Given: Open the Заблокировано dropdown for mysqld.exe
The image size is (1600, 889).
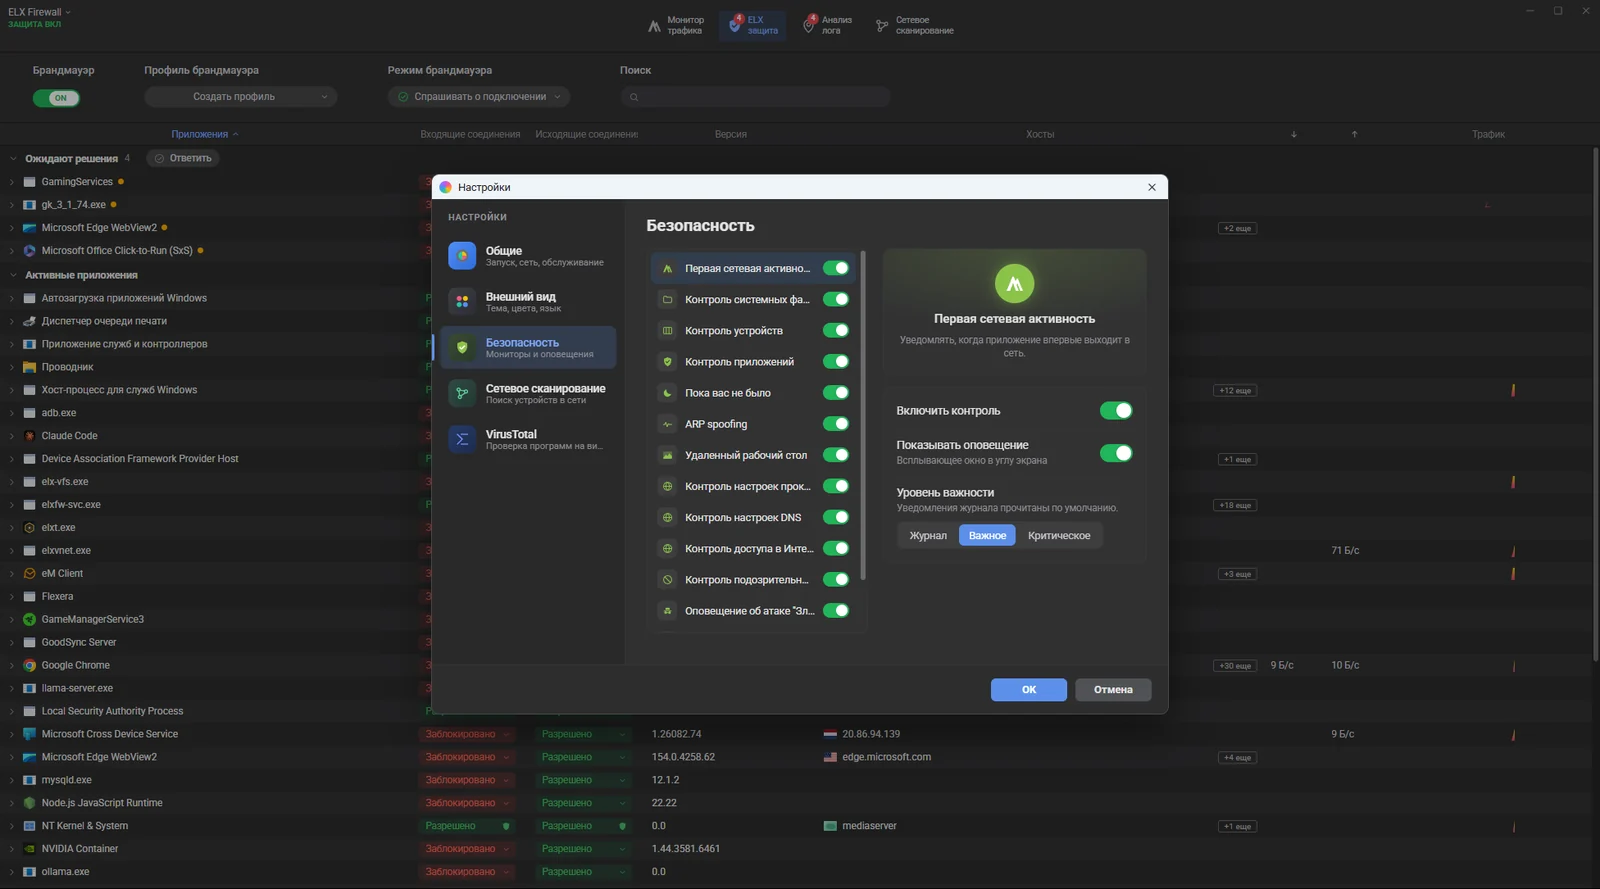Looking at the screenshot, I should 467,780.
